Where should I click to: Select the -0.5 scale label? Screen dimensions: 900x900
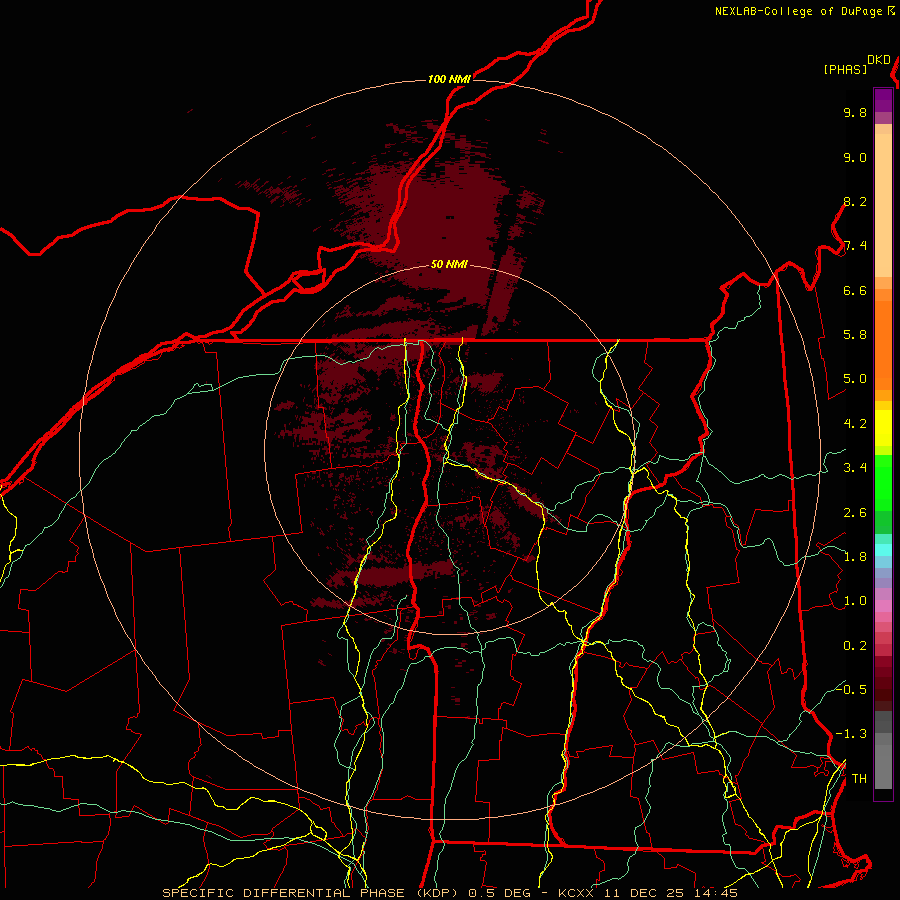coord(851,689)
